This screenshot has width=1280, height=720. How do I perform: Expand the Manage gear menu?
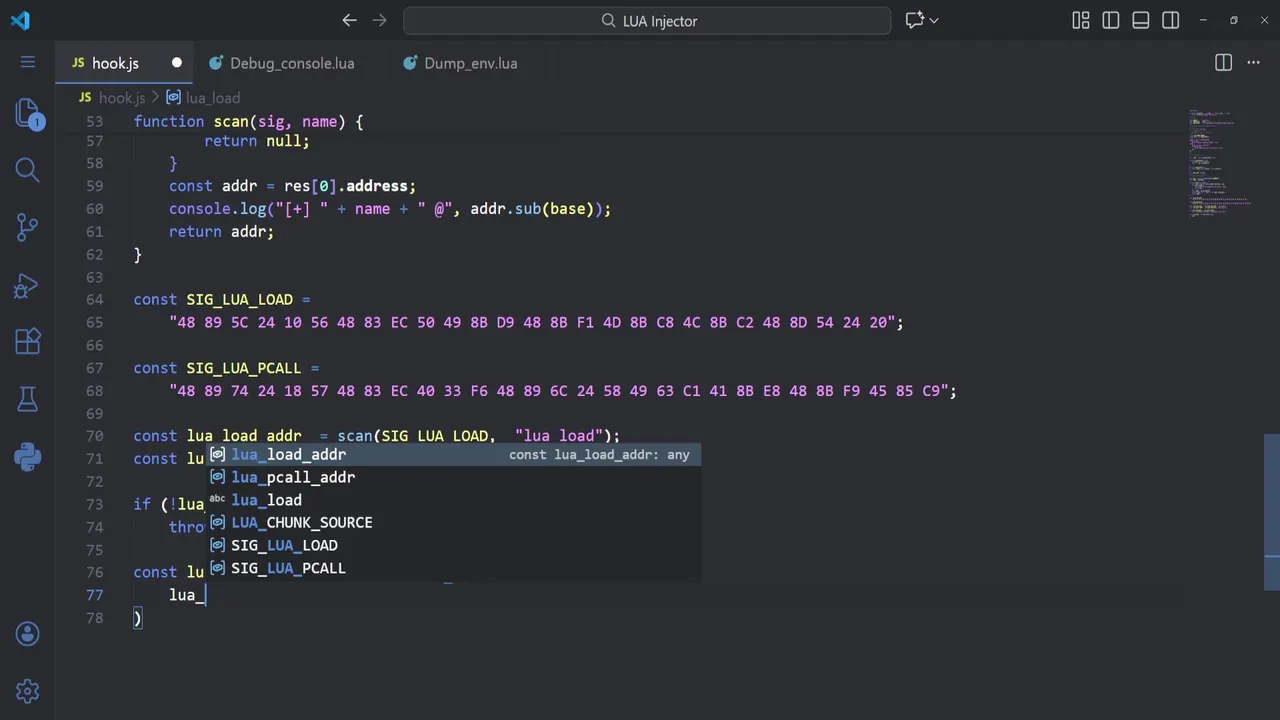click(x=28, y=691)
